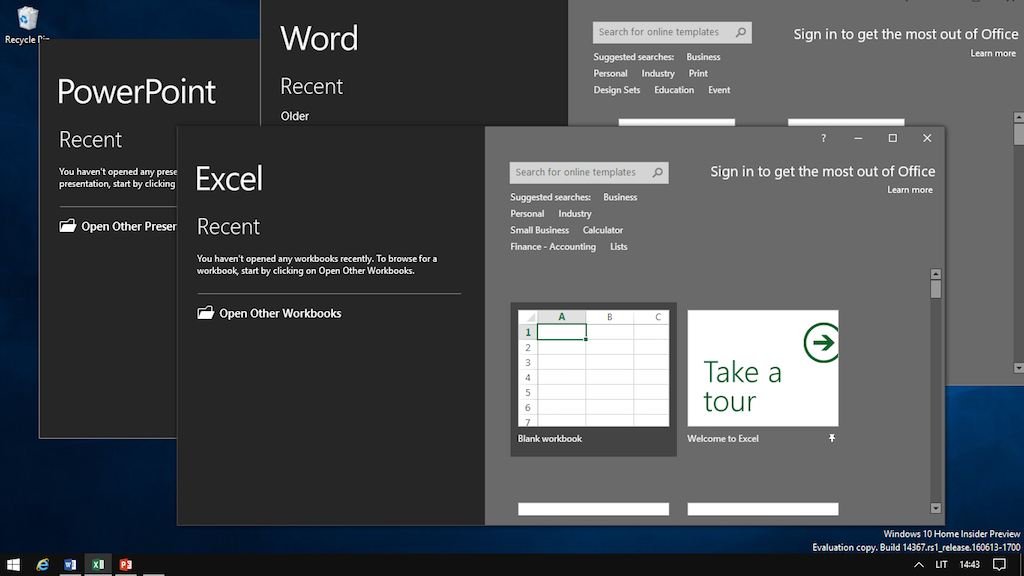Select the Business suggested search in Excel

620,197
